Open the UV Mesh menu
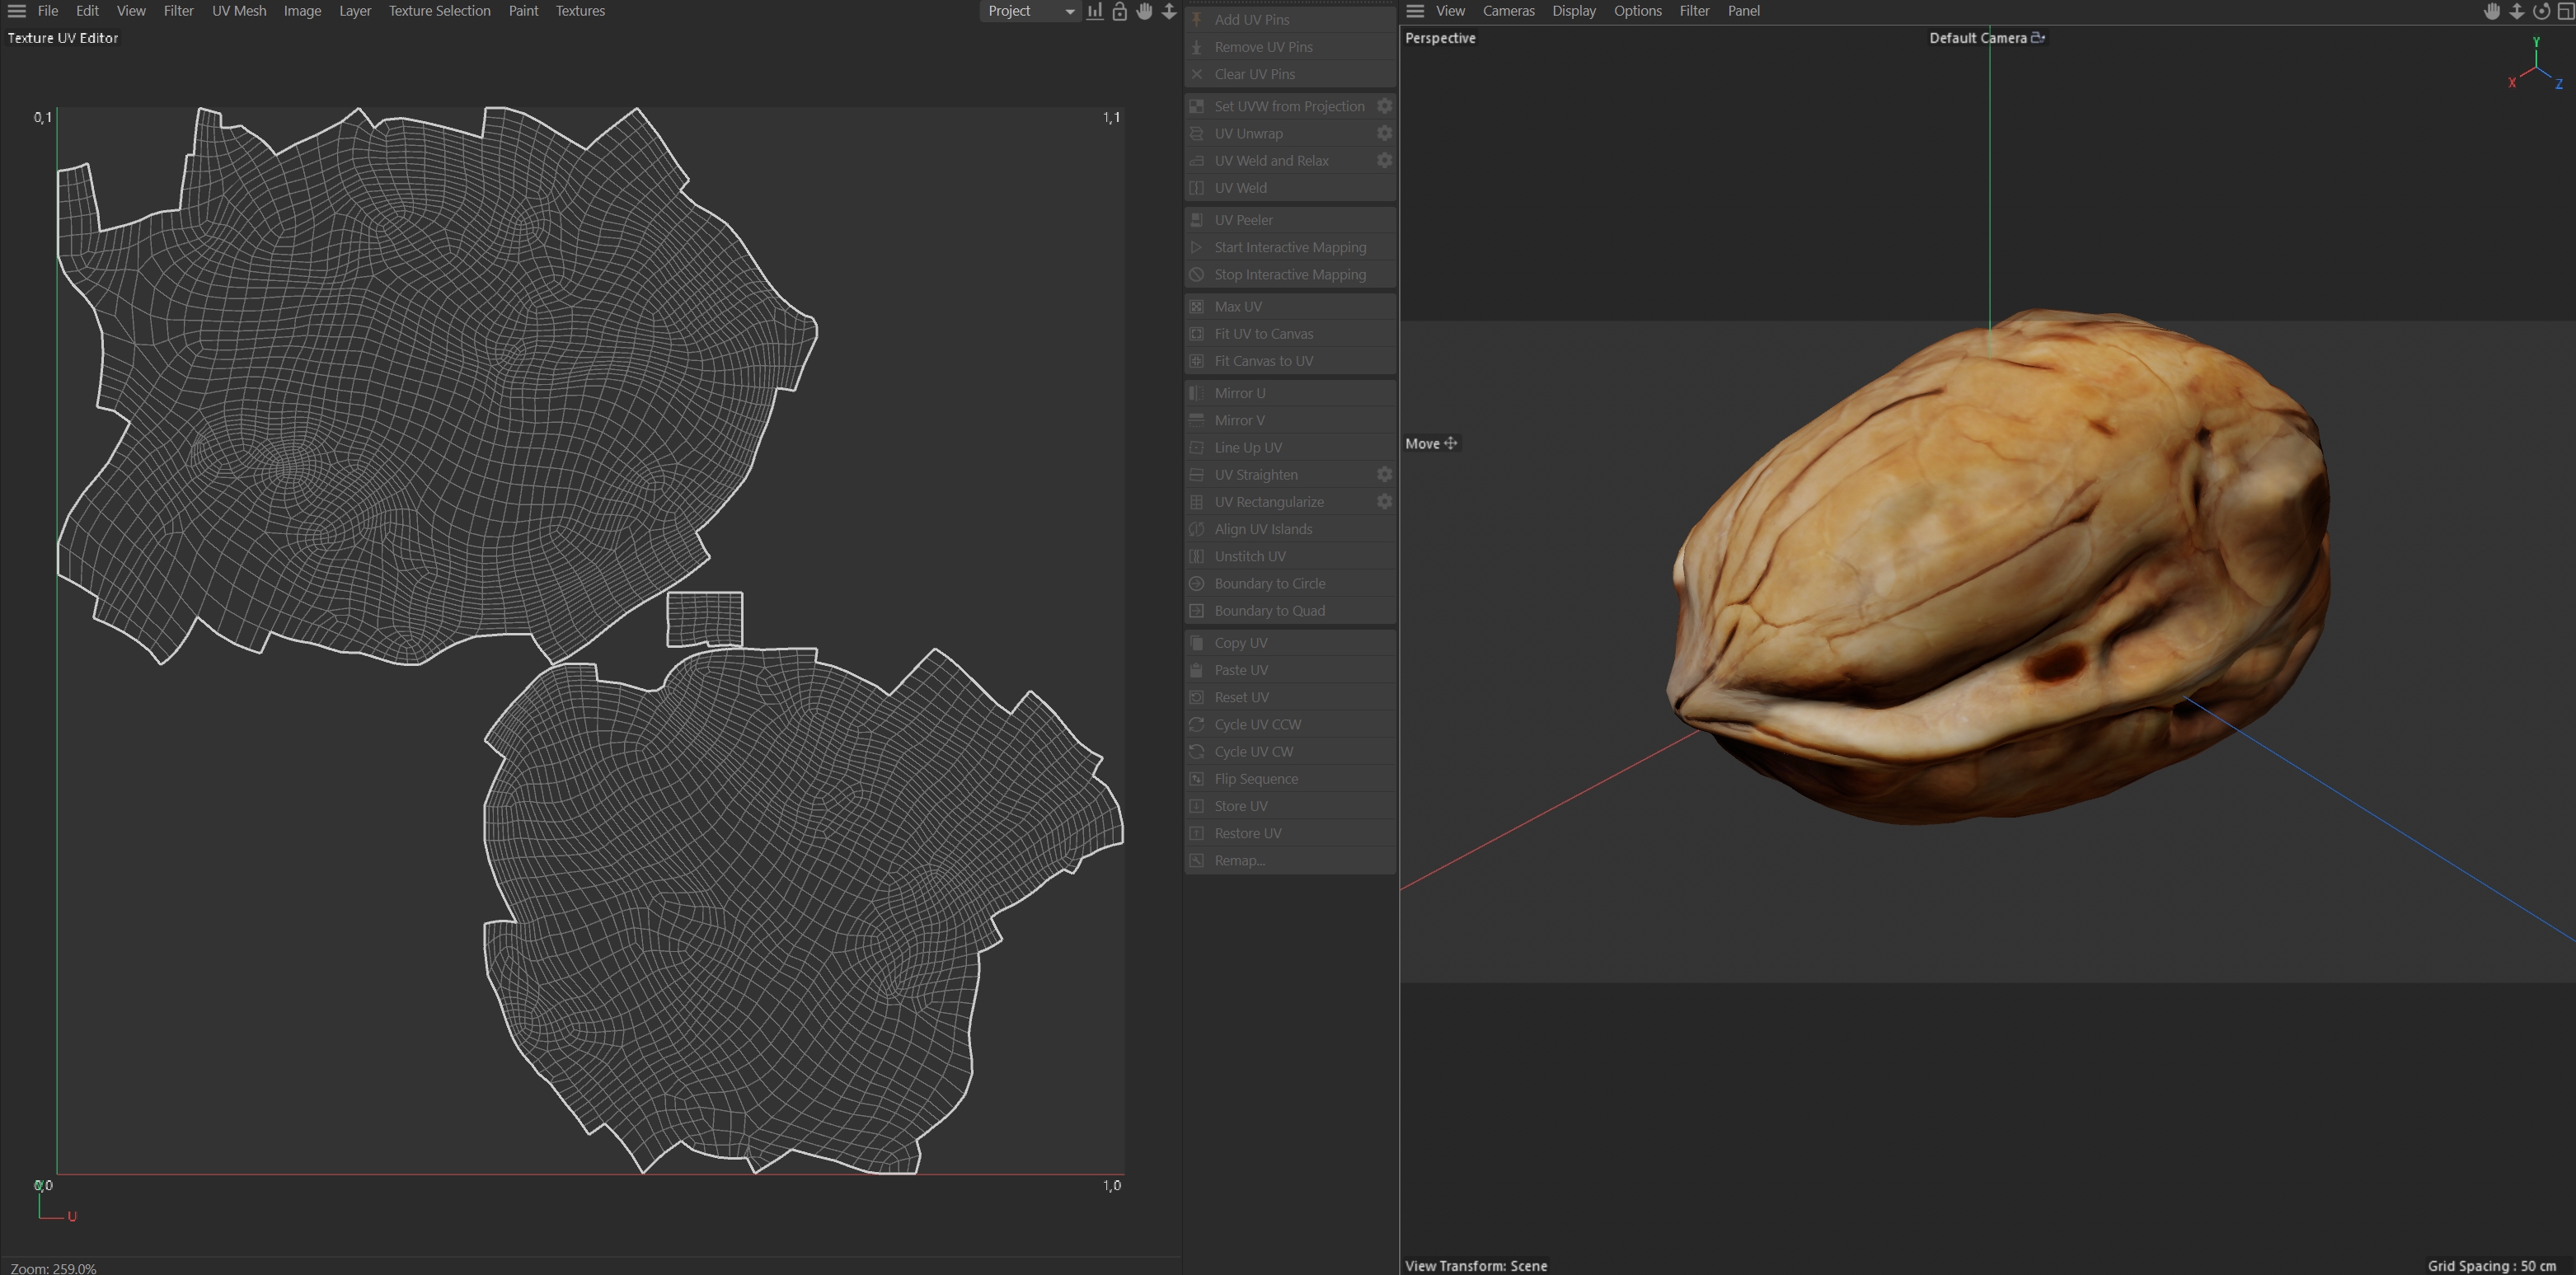The height and width of the screenshot is (1275, 2576). click(x=239, y=11)
